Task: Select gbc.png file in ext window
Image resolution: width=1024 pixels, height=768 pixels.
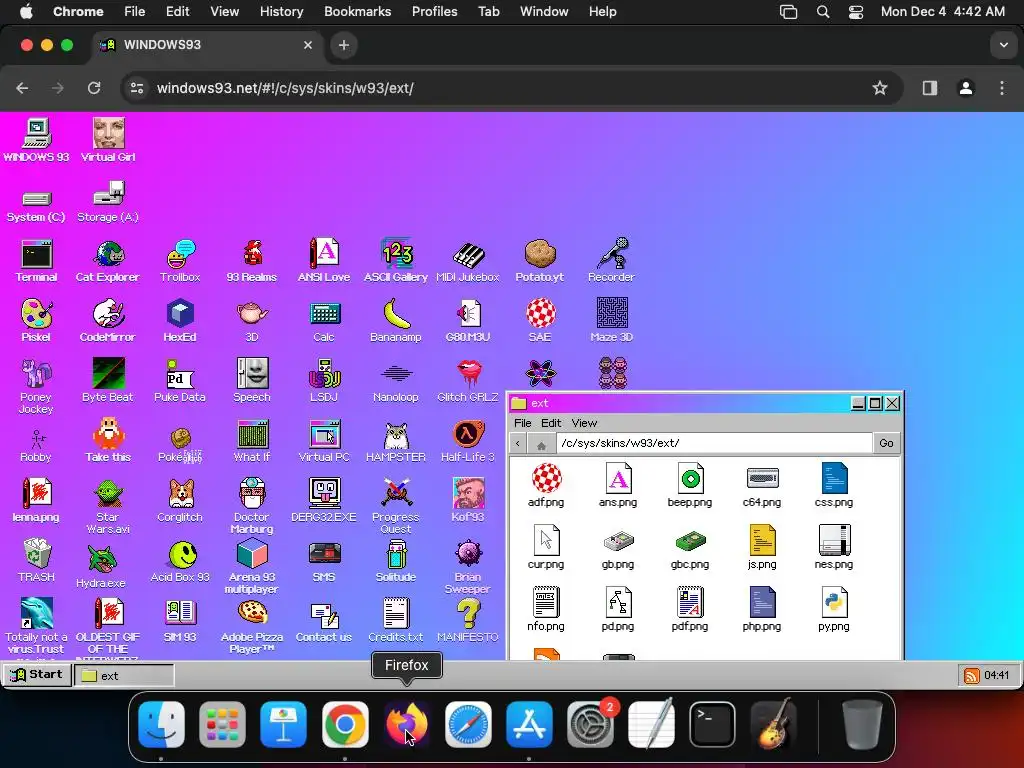Action: 690,549
